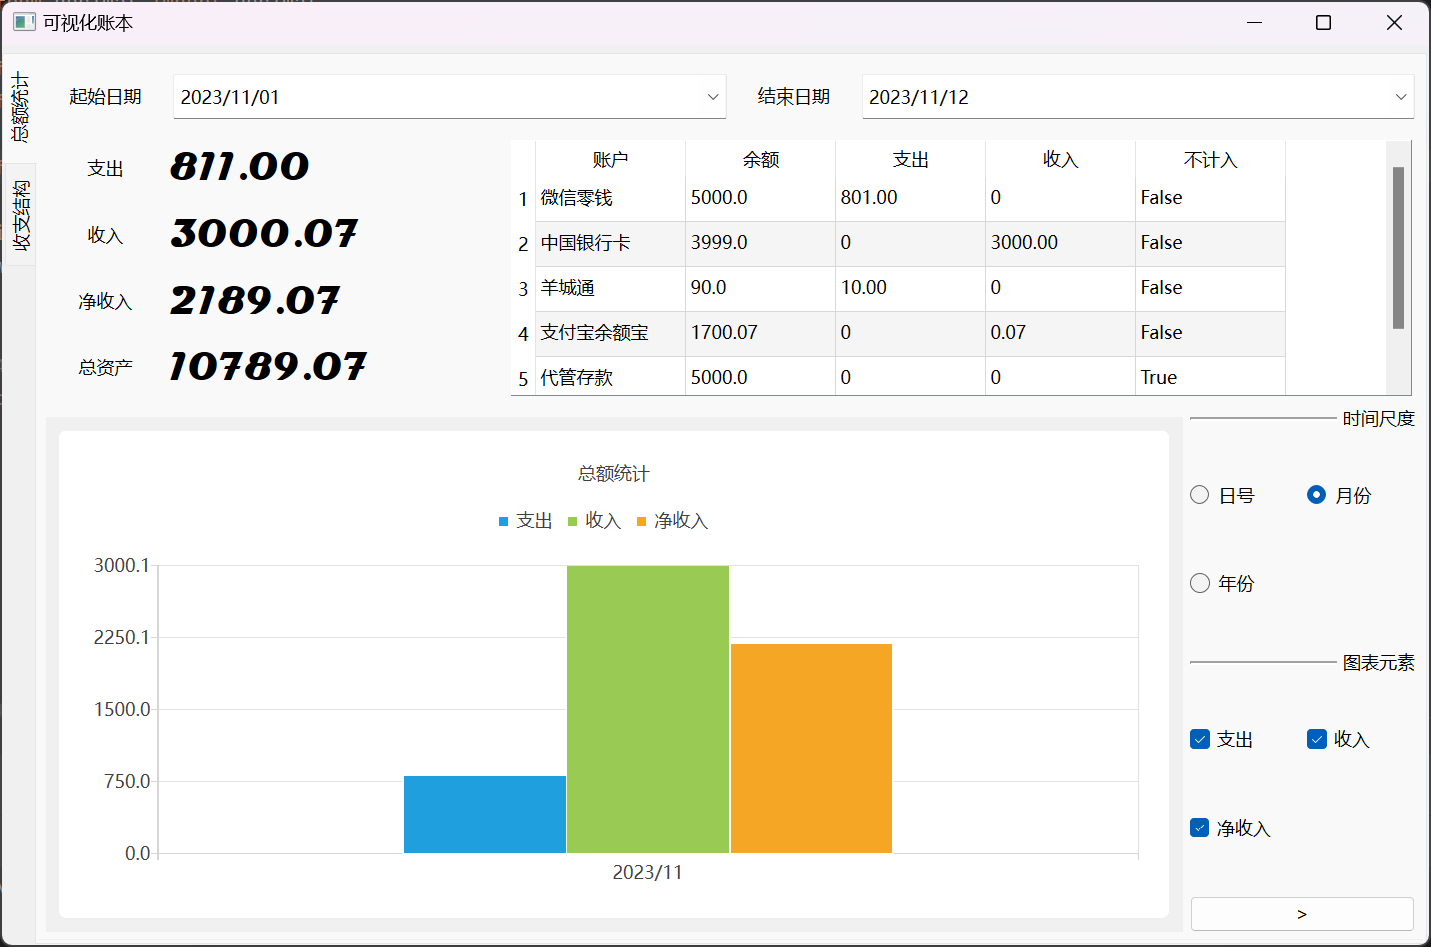The image size is (1431, 947).
Task: Expand the 结束日期 date dropdown
Action: pyautogui.click(x=1400, y=97)
